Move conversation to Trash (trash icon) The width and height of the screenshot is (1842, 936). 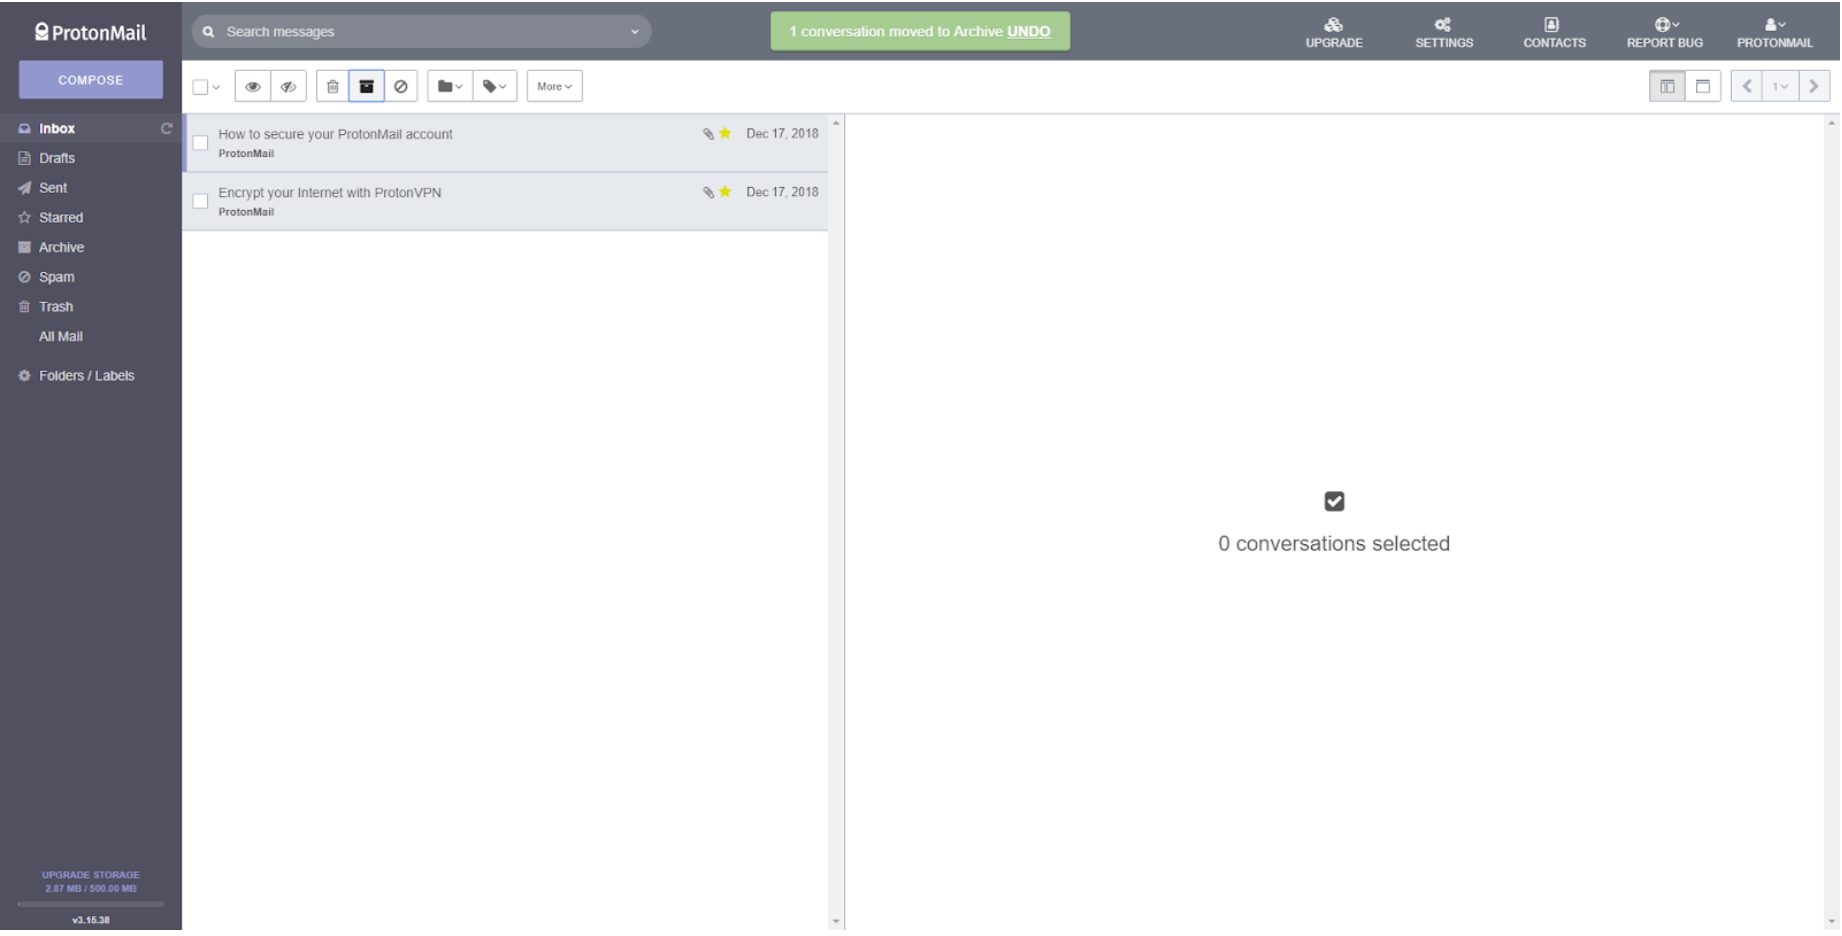(x=331, y=86)
